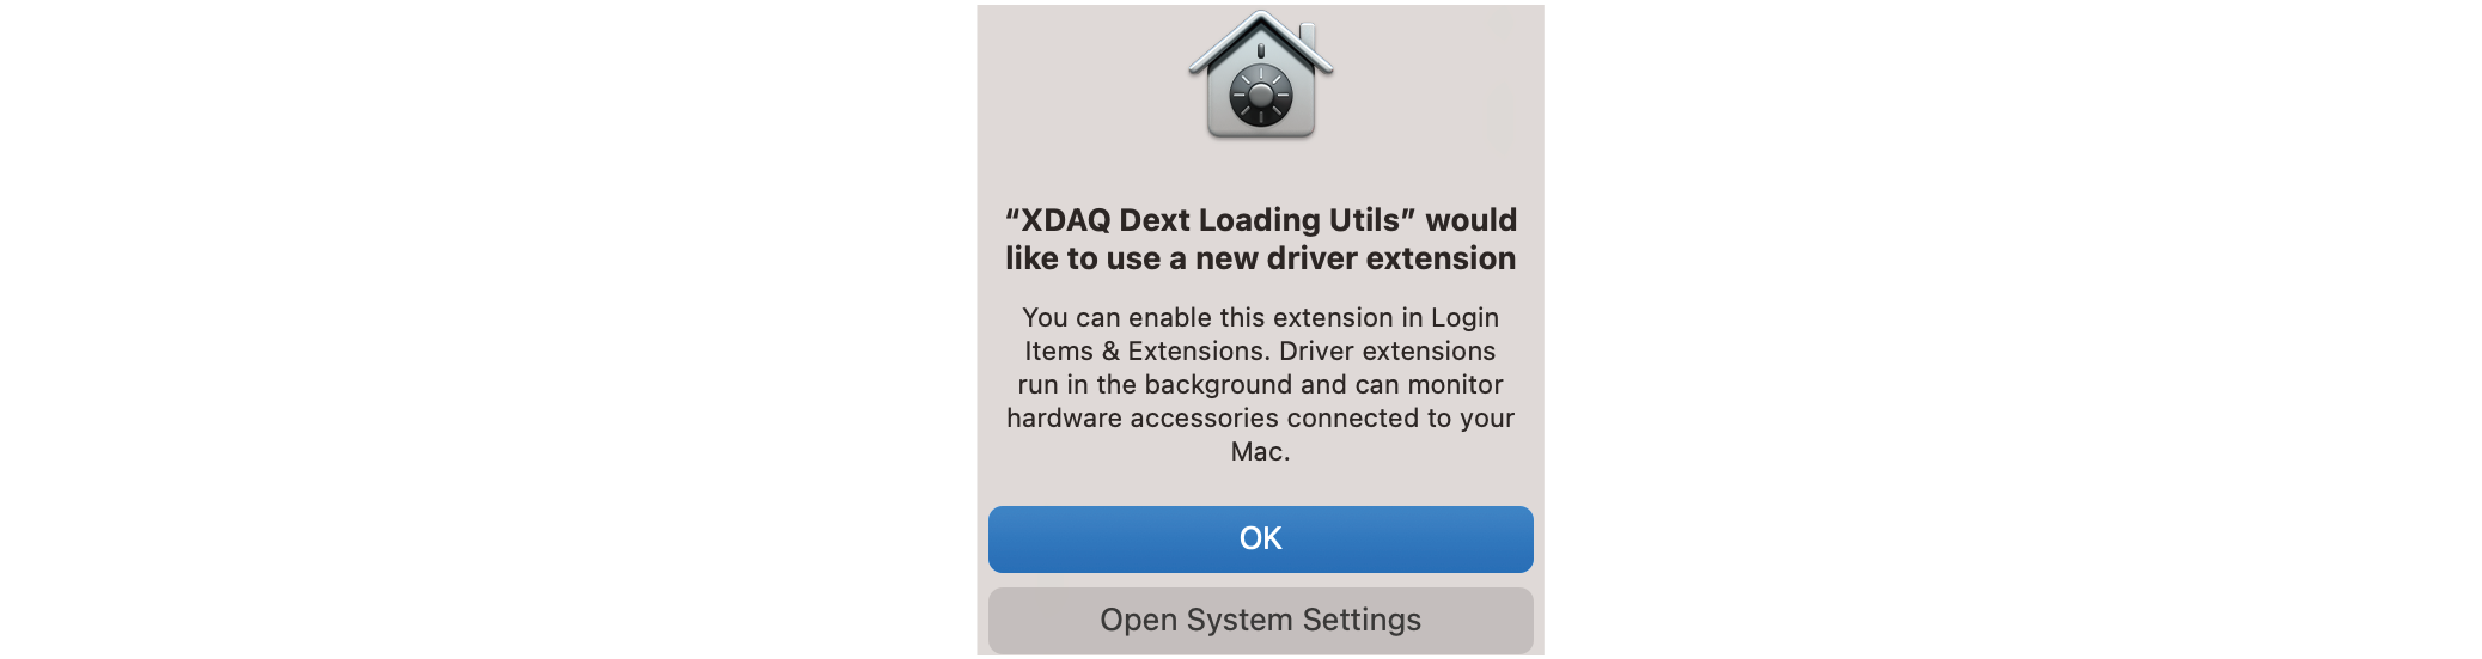Click the combination dial knob on the vault icon
Screen dimensions: 2482x659
1260,96
